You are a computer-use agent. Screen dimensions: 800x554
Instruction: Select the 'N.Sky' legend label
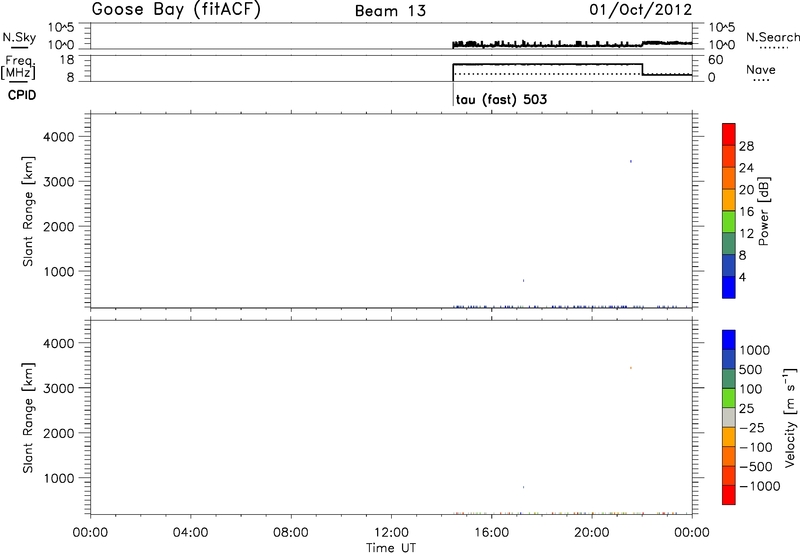[x=19, y=37]
